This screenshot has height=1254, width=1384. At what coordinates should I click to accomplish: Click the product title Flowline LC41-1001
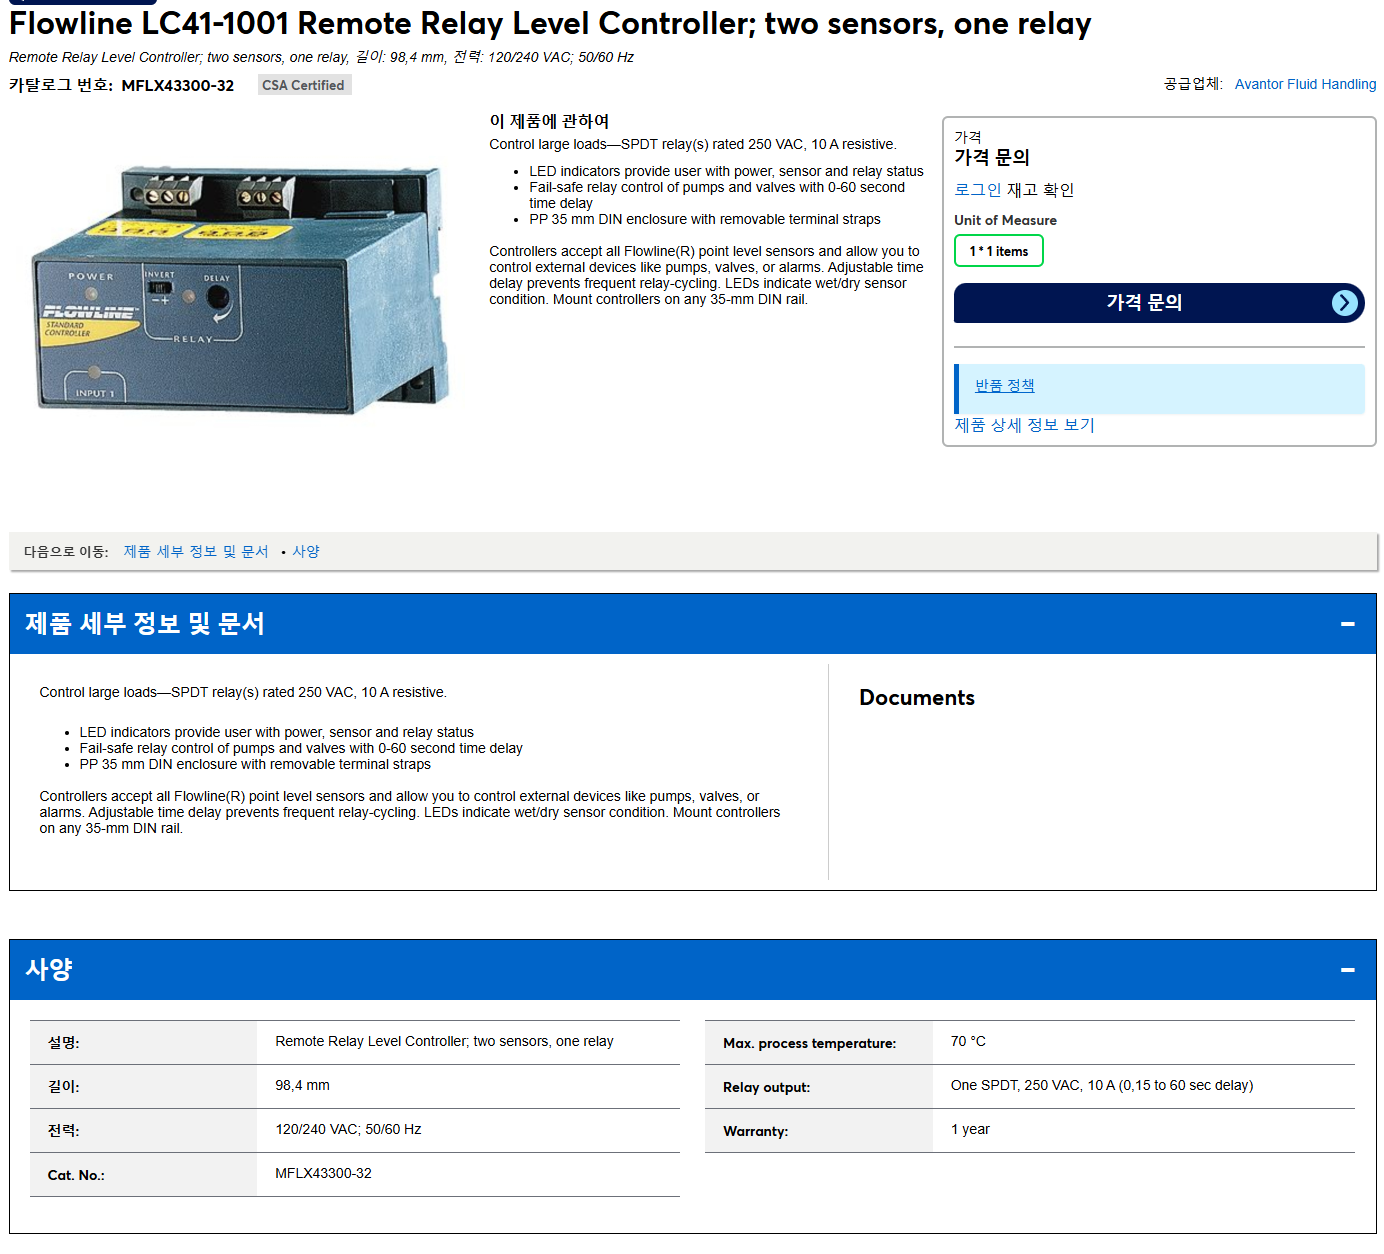click(x=550, y=23)
